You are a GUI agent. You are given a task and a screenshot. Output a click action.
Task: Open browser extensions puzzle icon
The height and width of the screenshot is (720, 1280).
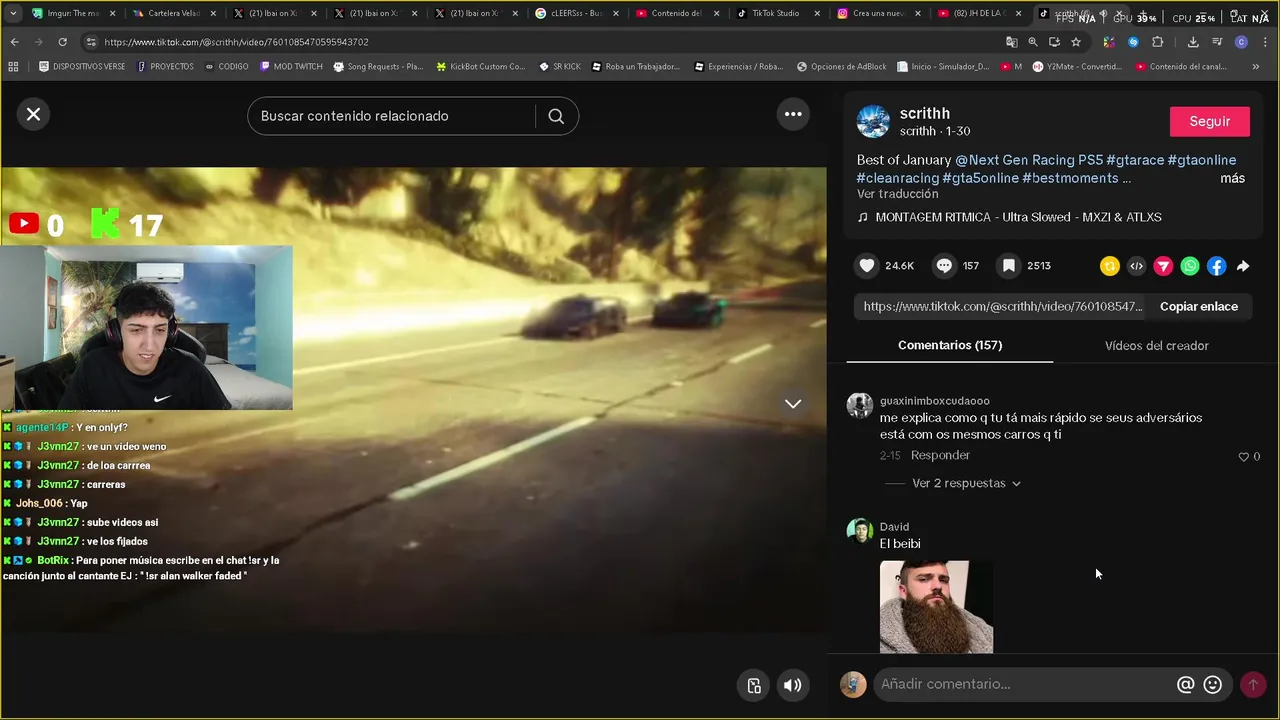coord(1158,42)
